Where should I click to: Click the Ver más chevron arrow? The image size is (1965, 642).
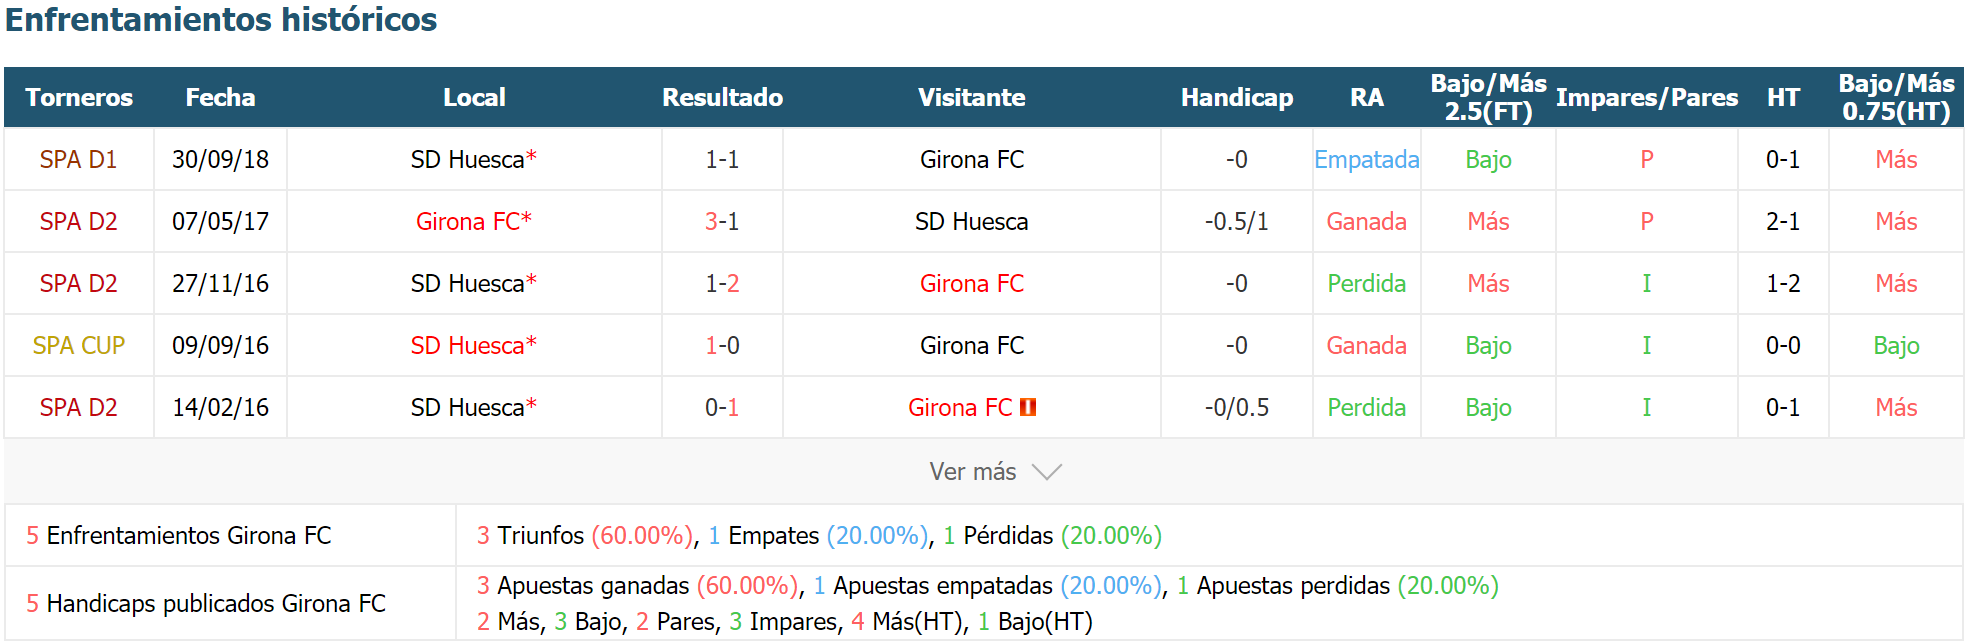[1046, 472]
